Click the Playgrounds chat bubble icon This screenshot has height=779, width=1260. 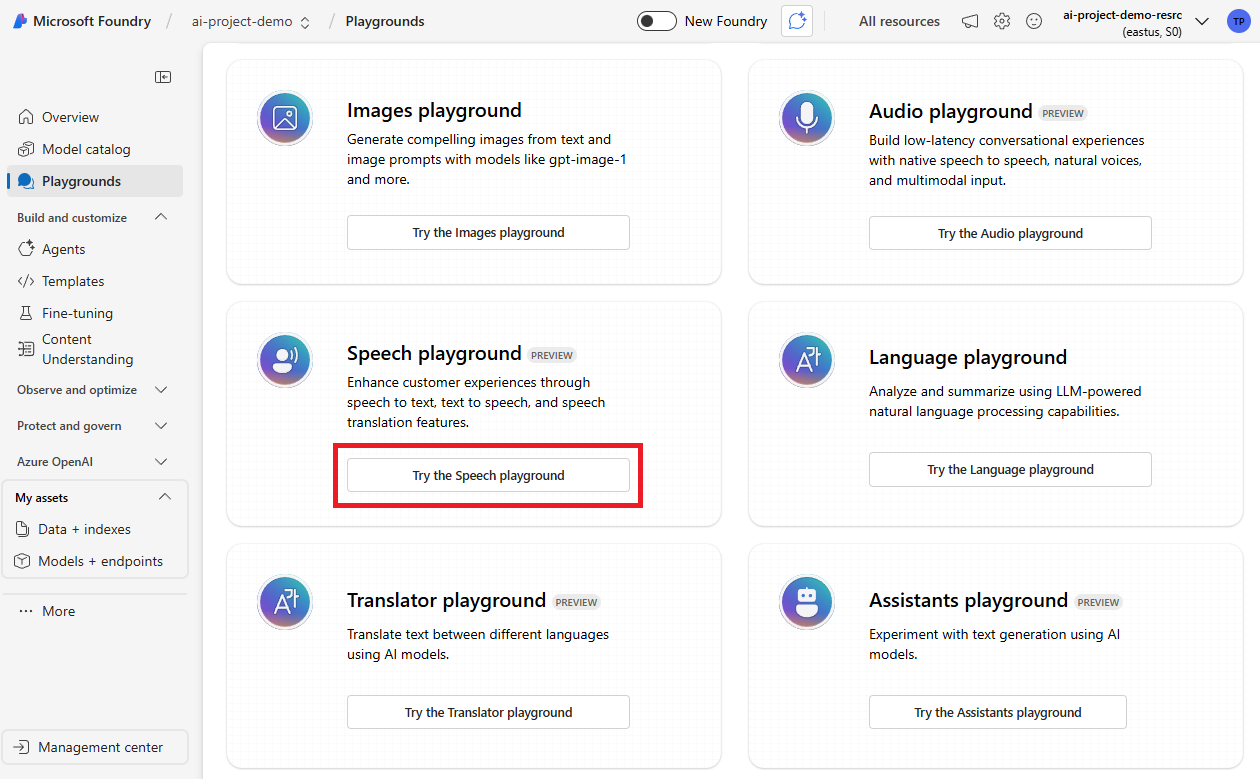click(x=26, y=181)
